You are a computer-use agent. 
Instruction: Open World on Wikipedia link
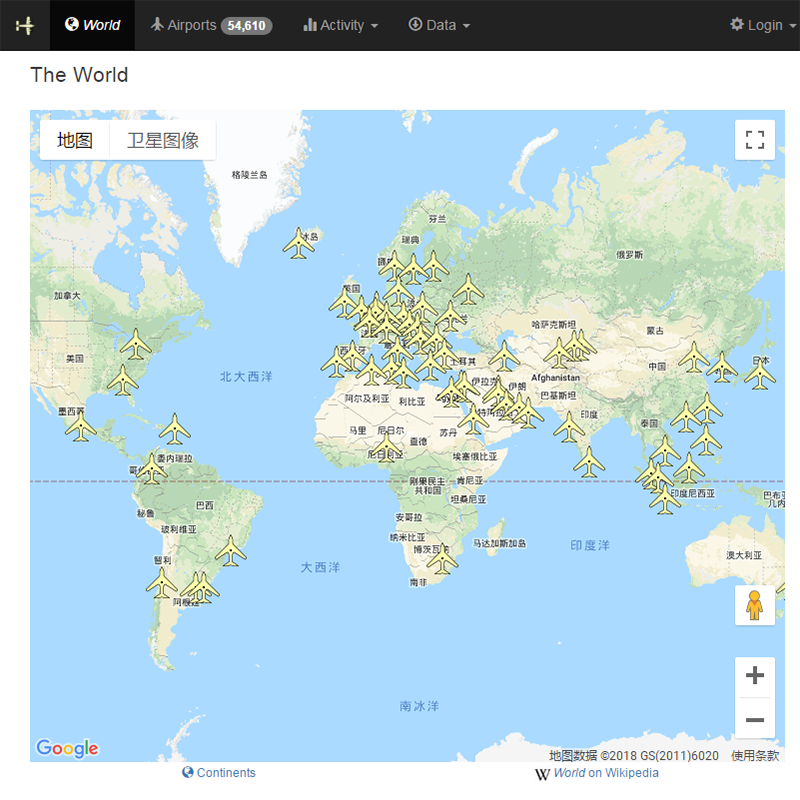click(x=598, y=773)
